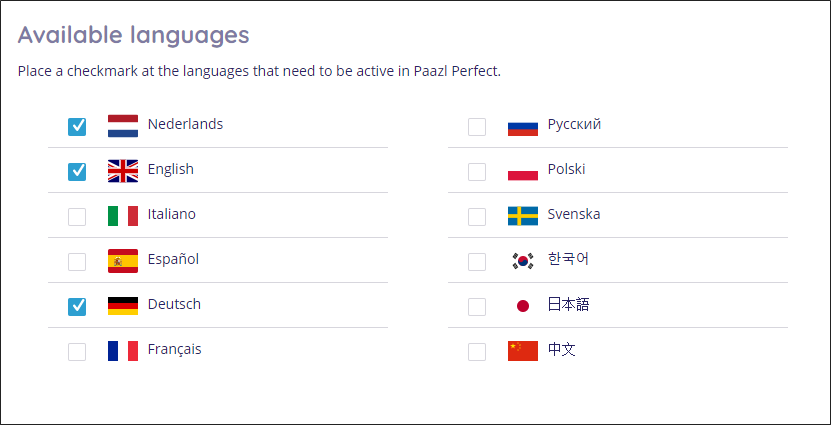Screen dimensions: 831x425
Task: Click the South Korean flag icon
Action: (523, 261)
